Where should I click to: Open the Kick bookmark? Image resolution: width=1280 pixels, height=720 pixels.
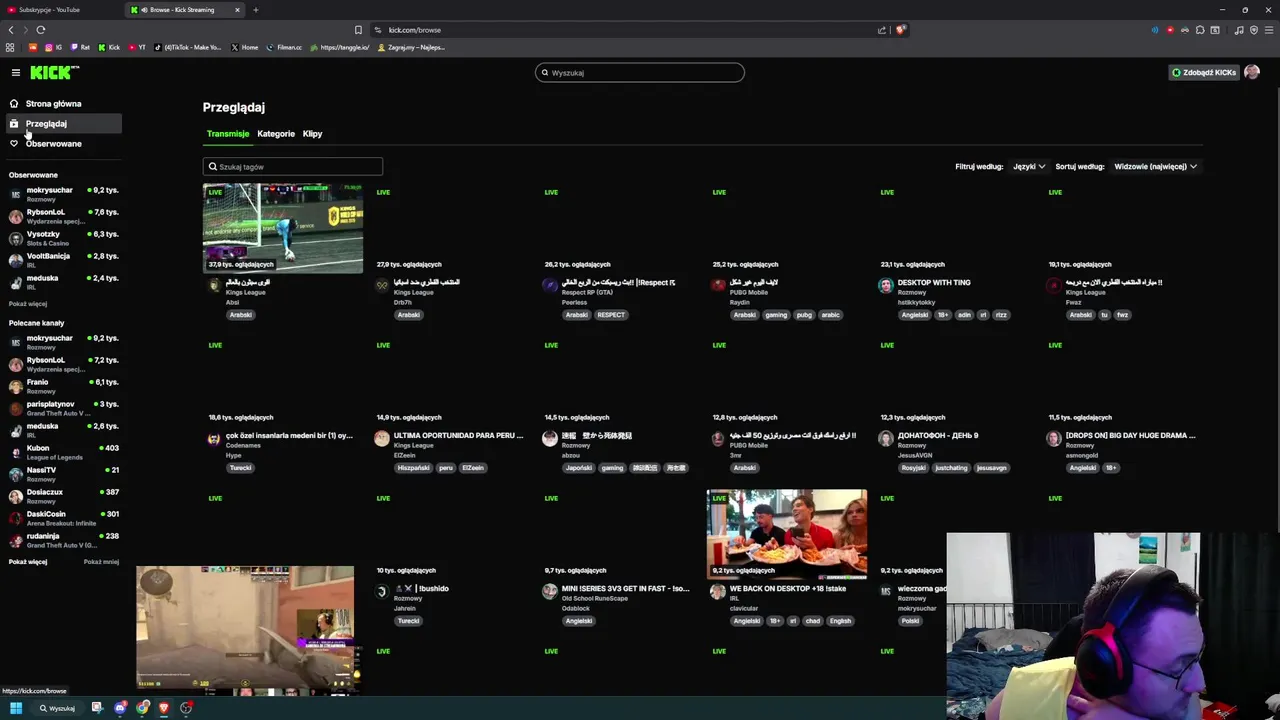110,47
